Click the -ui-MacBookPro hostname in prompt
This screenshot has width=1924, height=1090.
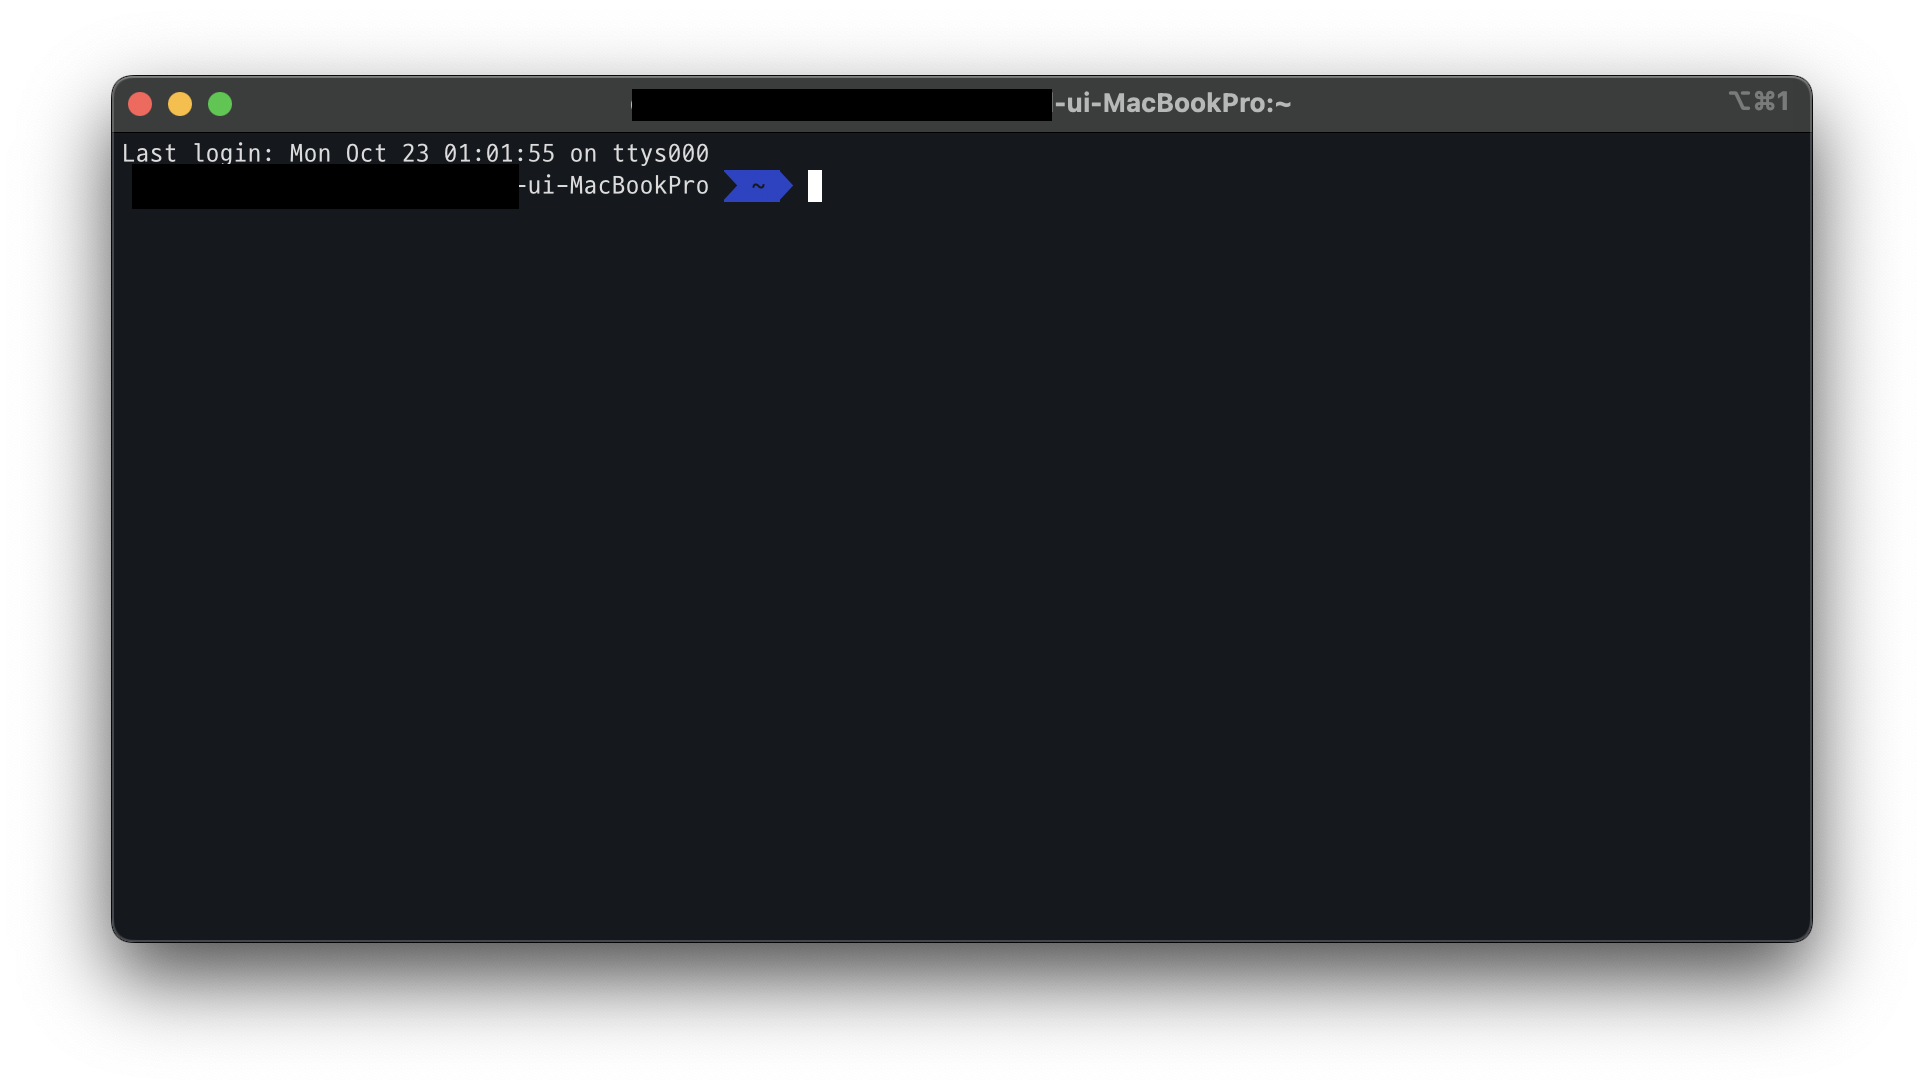tap(613, 186)
